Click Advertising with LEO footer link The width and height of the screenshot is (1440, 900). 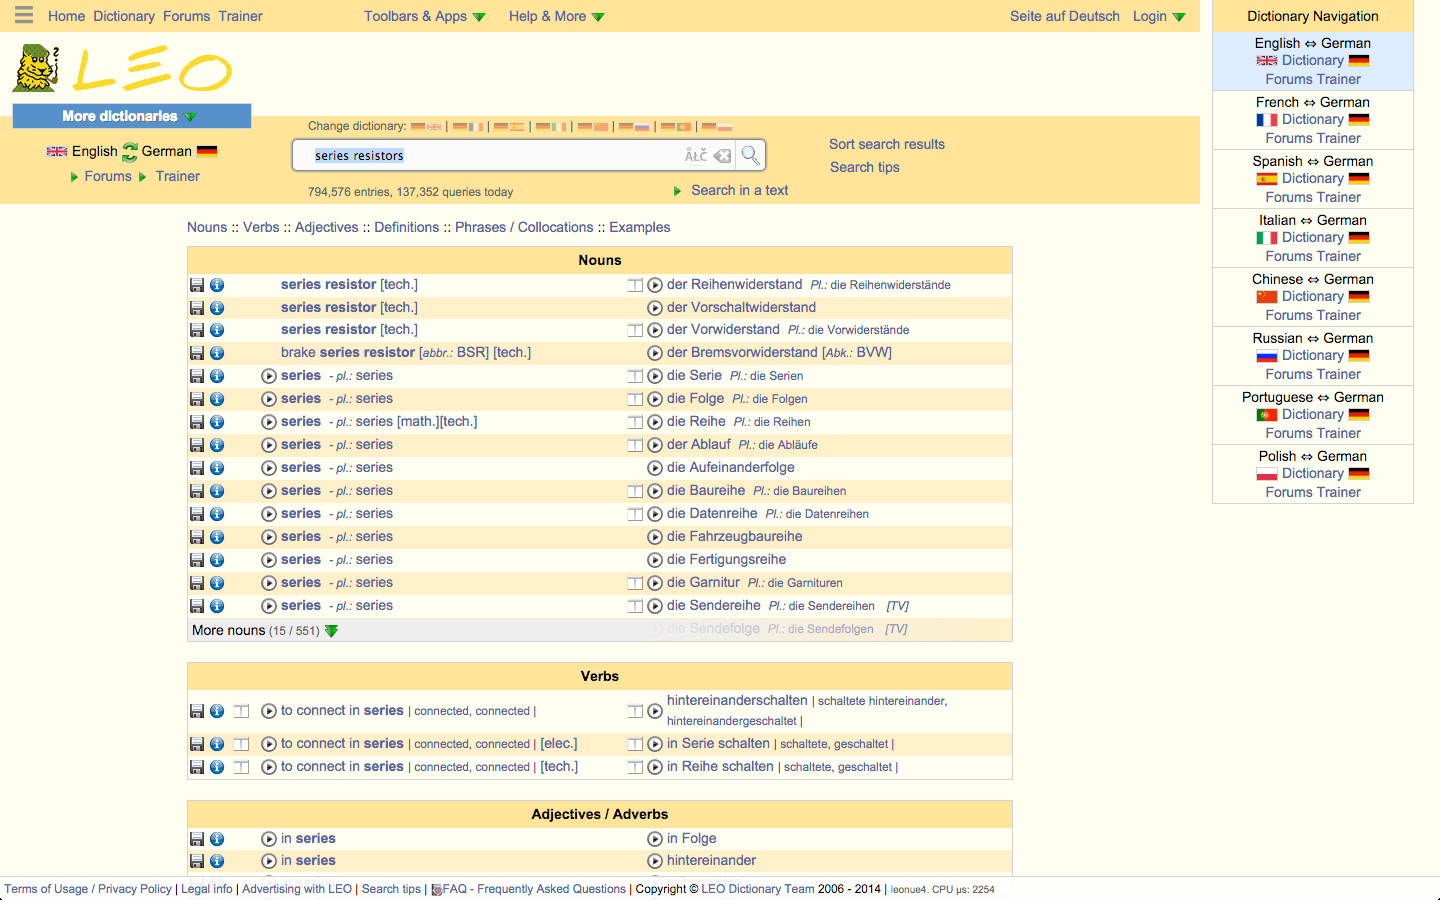click(x=297, y=889)
